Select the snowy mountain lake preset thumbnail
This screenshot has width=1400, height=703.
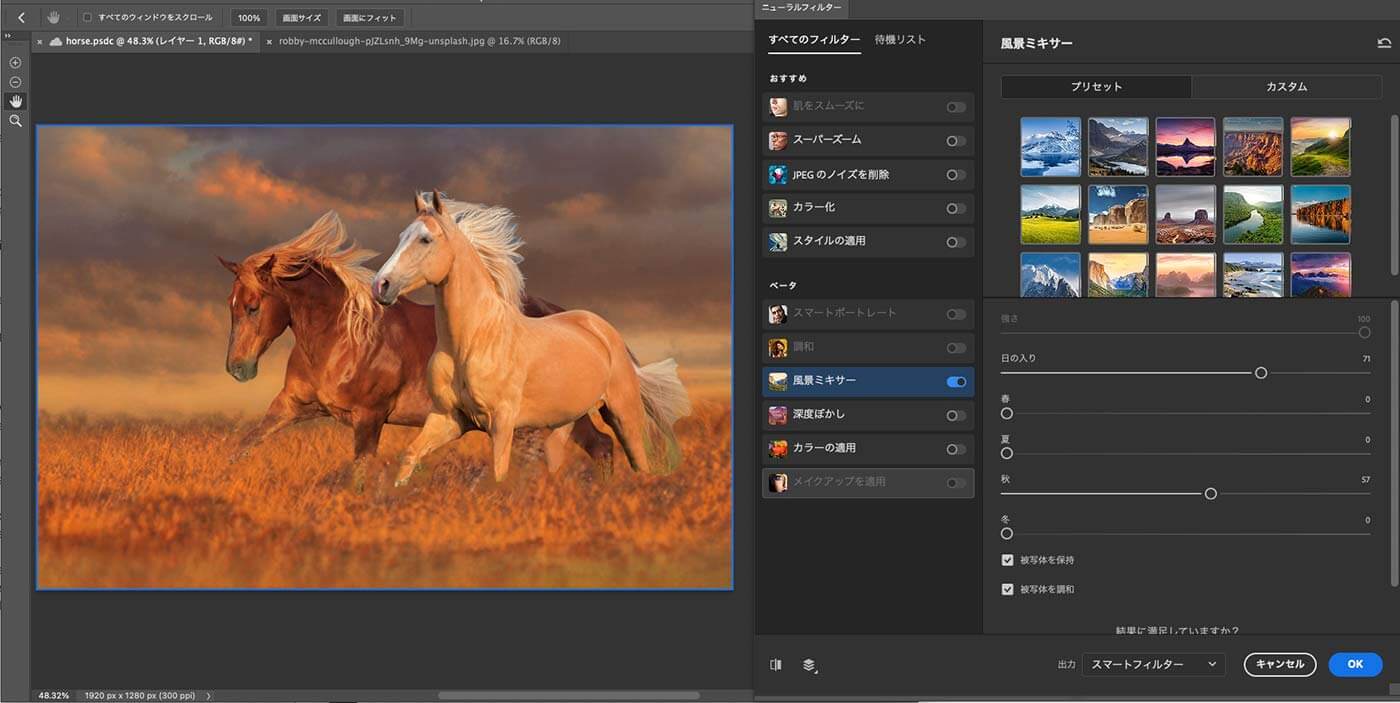point(1050,147)
